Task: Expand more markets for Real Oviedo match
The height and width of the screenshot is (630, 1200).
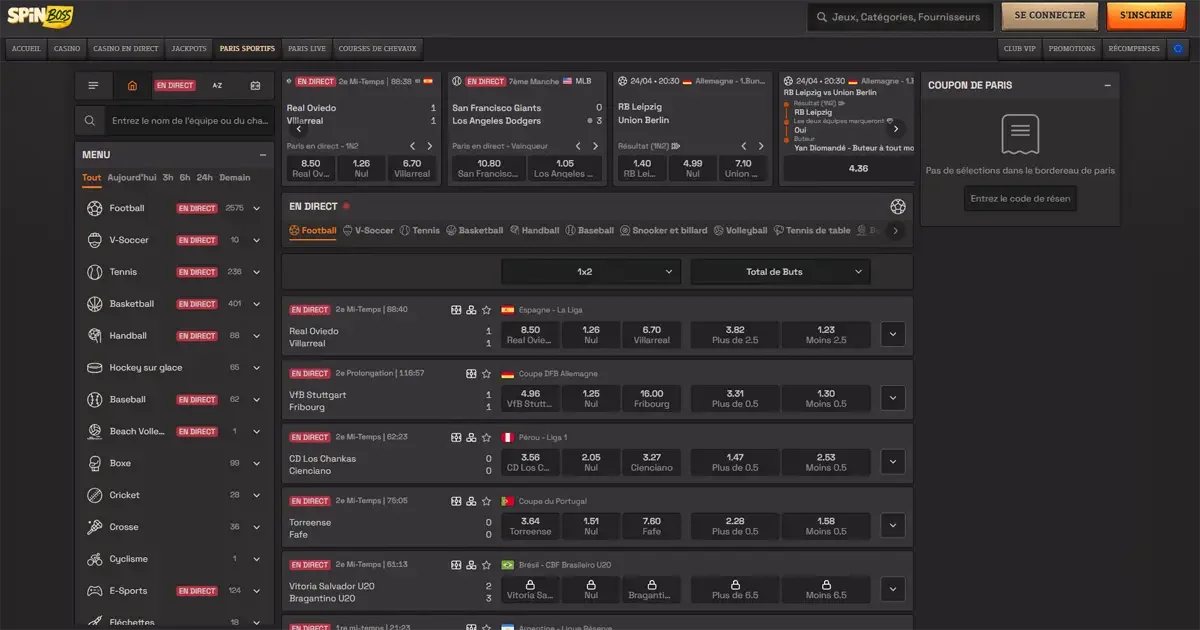Action: tap(893, 334)
